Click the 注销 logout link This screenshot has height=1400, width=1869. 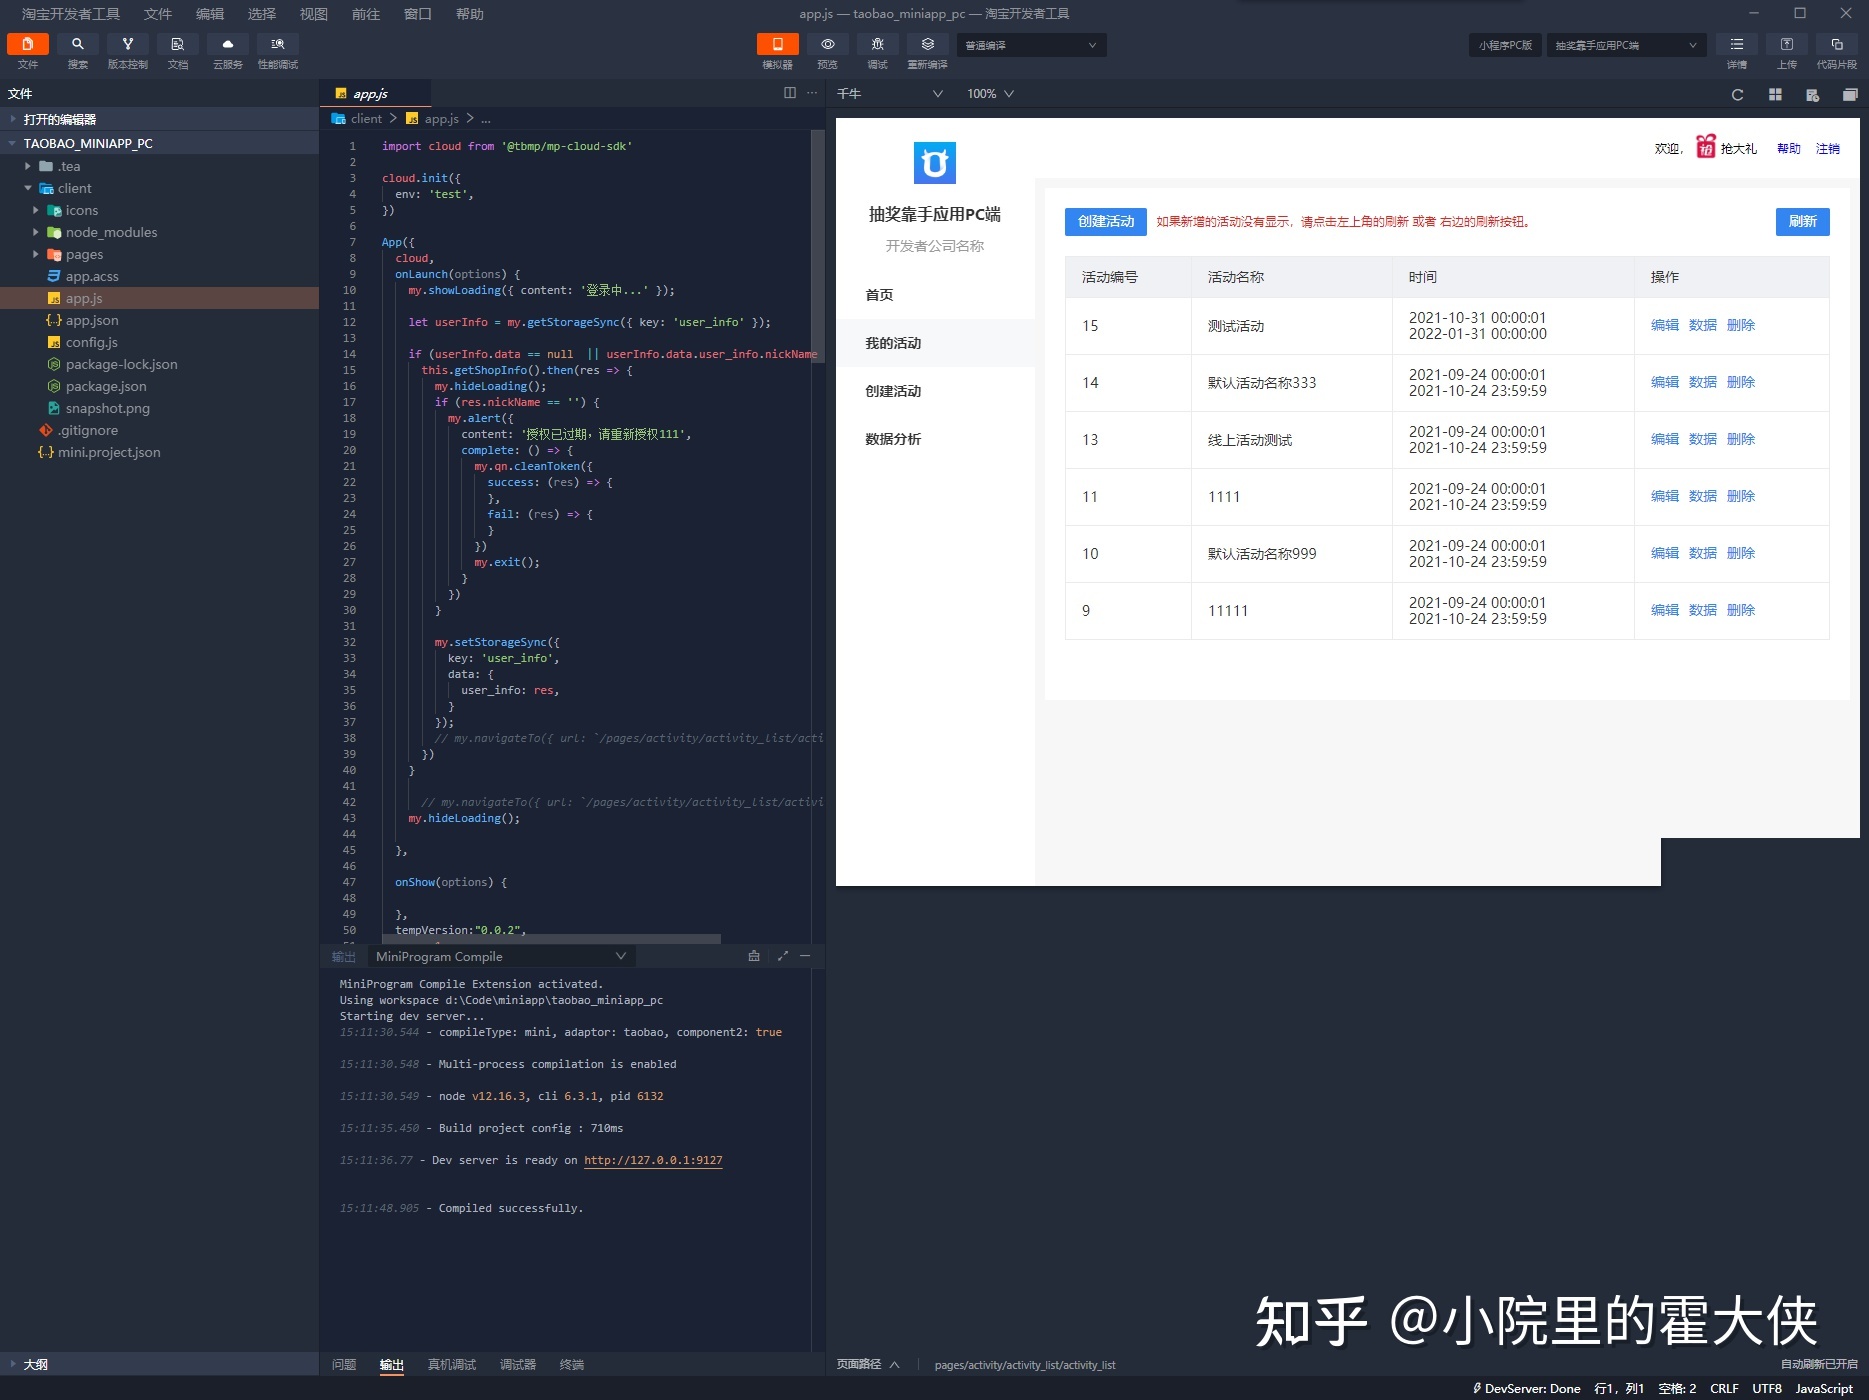pyautogui.click(x=1828, y=148)
